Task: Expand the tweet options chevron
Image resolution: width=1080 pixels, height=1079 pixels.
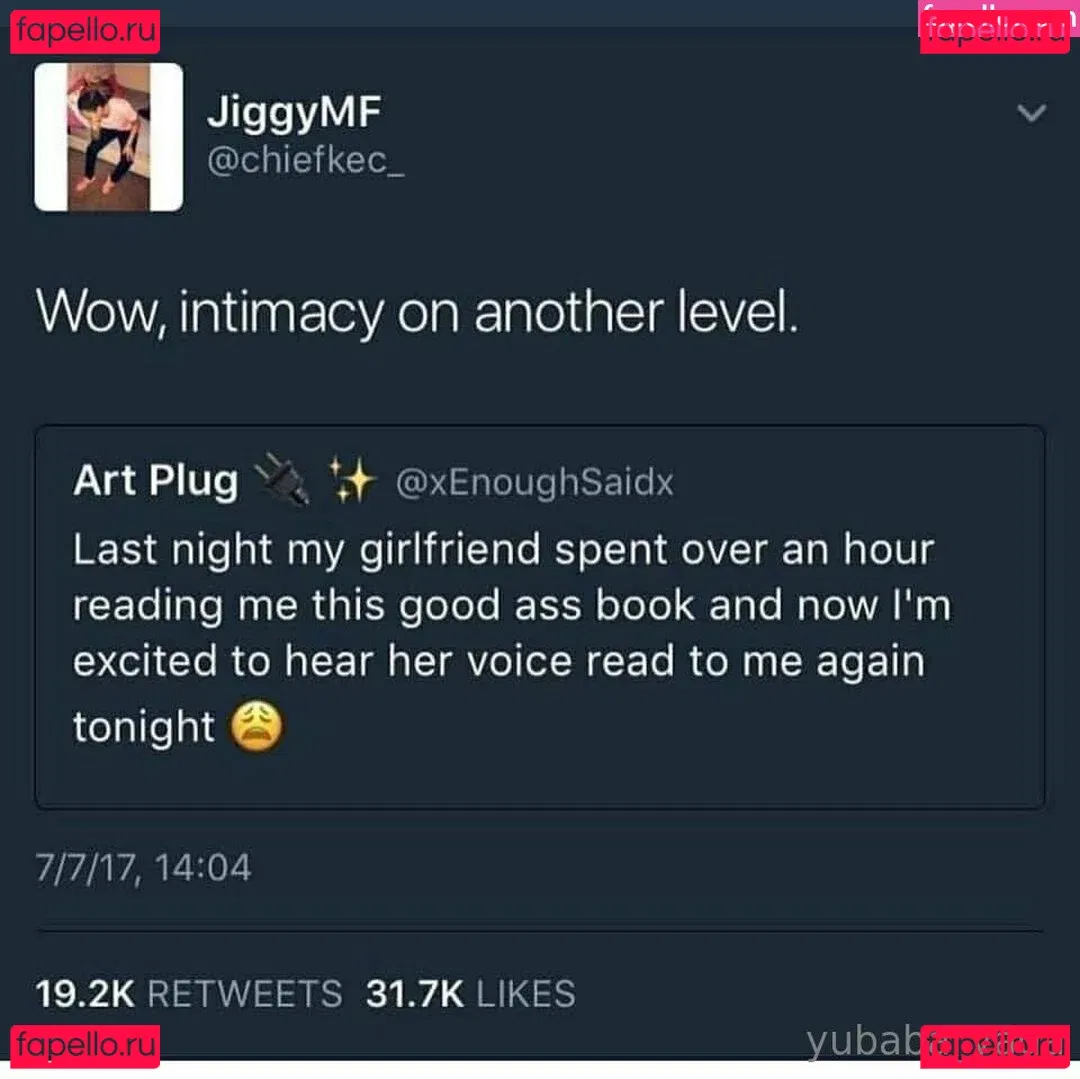Action: click(1031, 112)
